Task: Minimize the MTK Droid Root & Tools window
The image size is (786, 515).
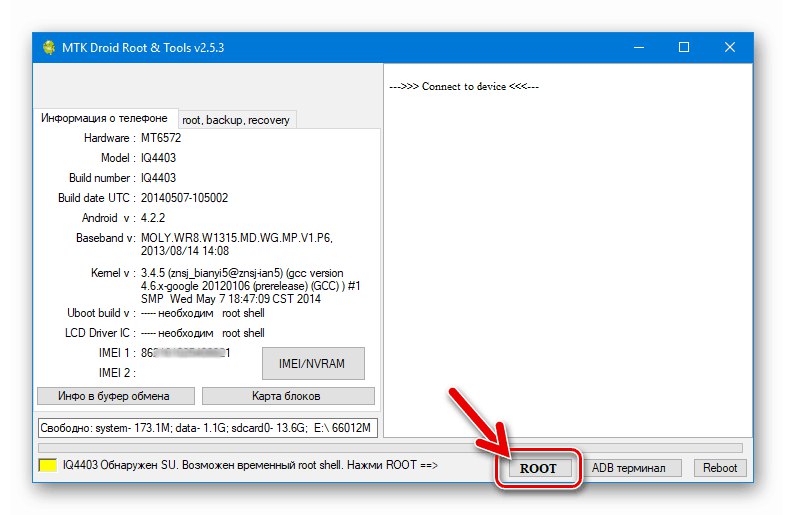Action: pos(639,48)
